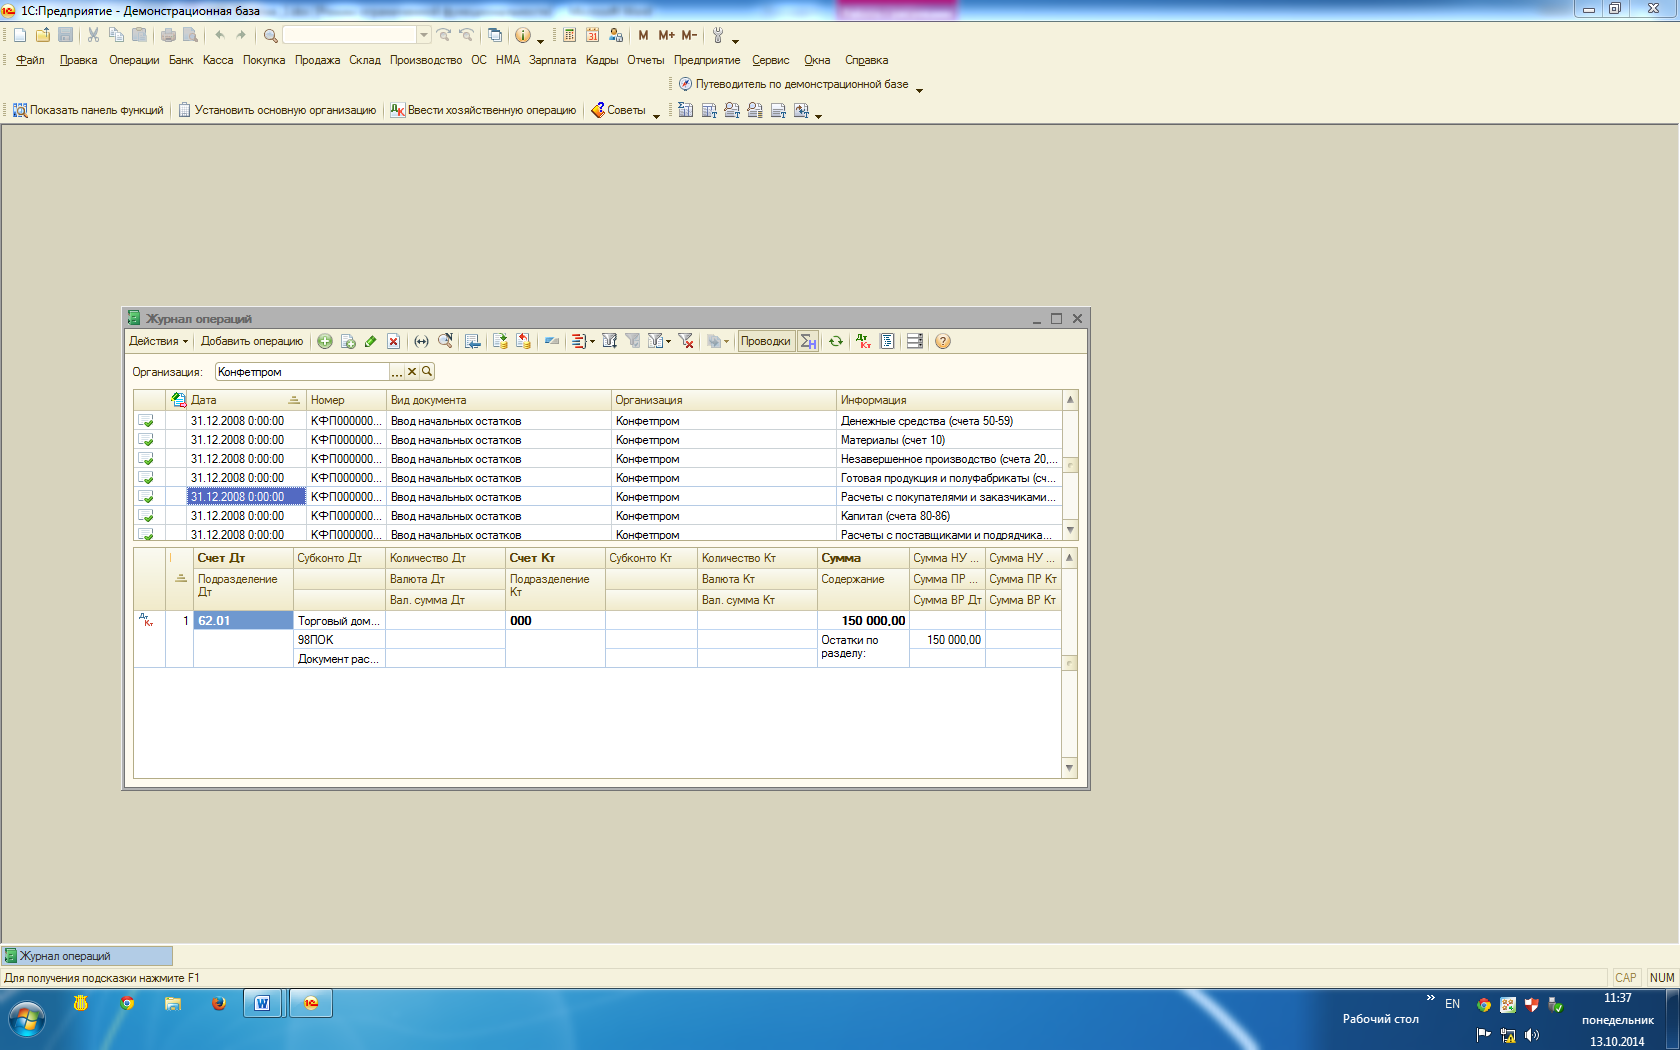This screenshot has width=1680, height=1050.
Task: Click the date interval (↔) icon
Action: click(x=422, y=341)
